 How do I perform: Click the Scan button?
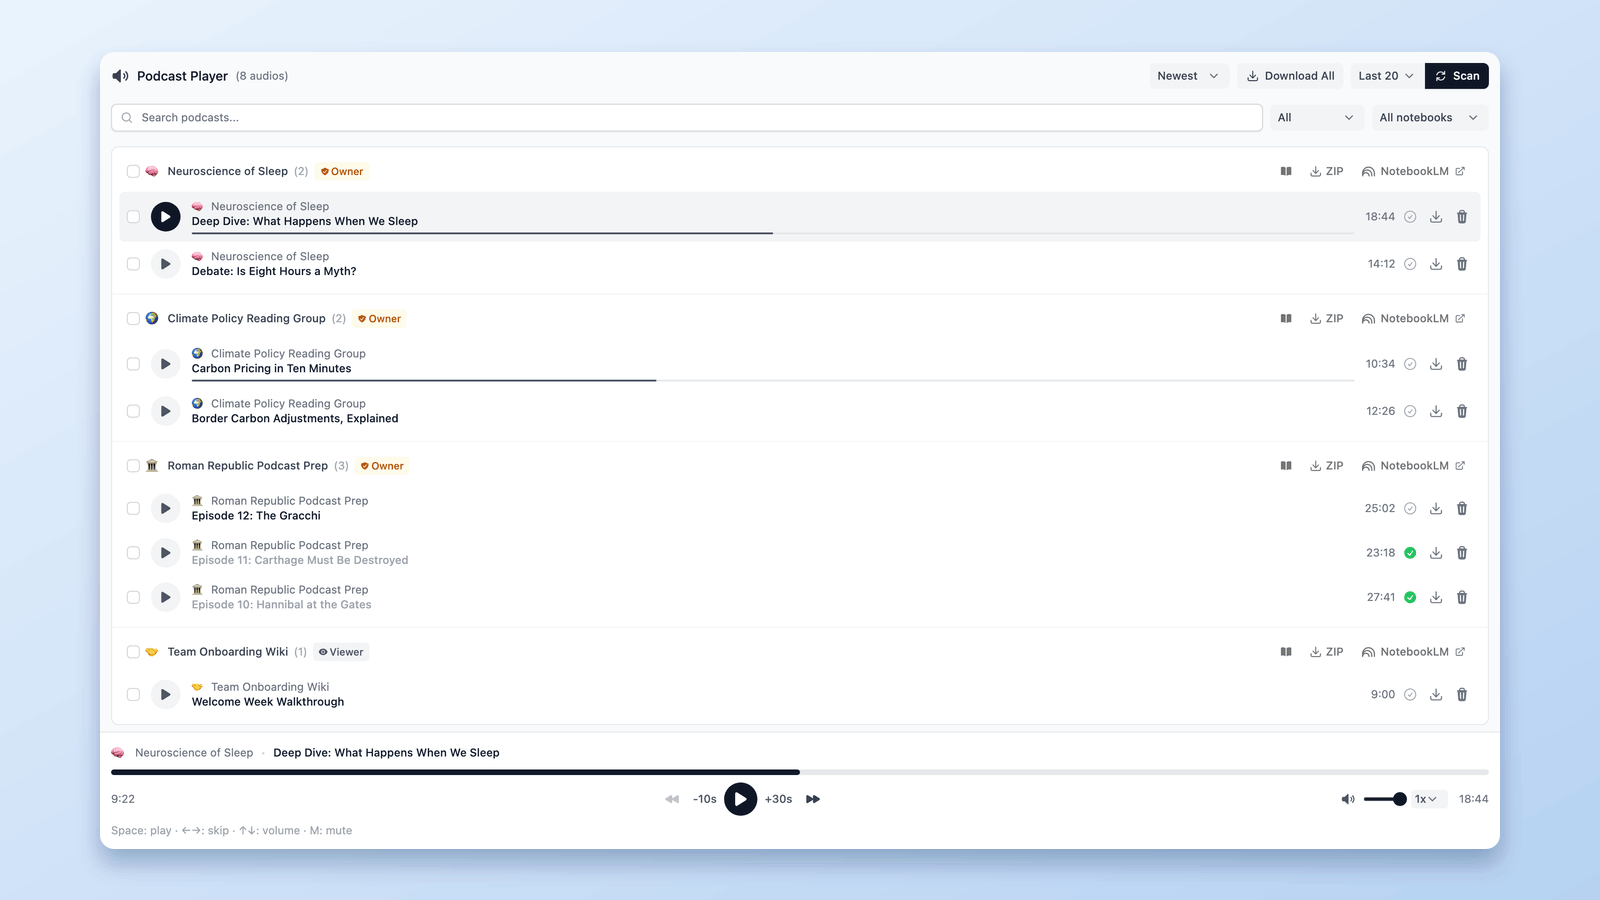coord(1457,76)
